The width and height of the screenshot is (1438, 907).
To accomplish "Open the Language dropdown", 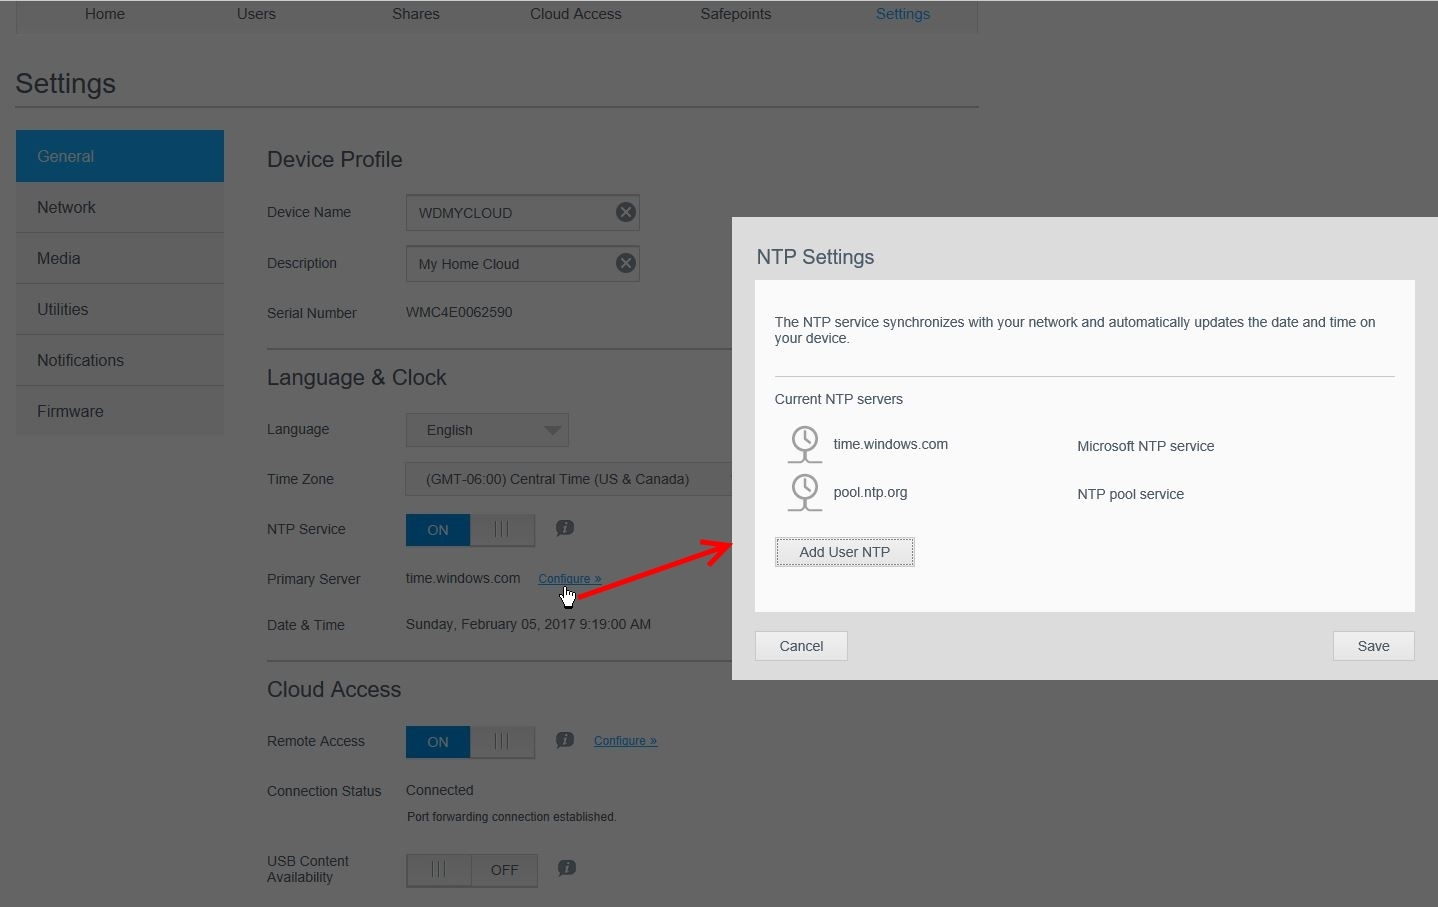I will point(487,430).
